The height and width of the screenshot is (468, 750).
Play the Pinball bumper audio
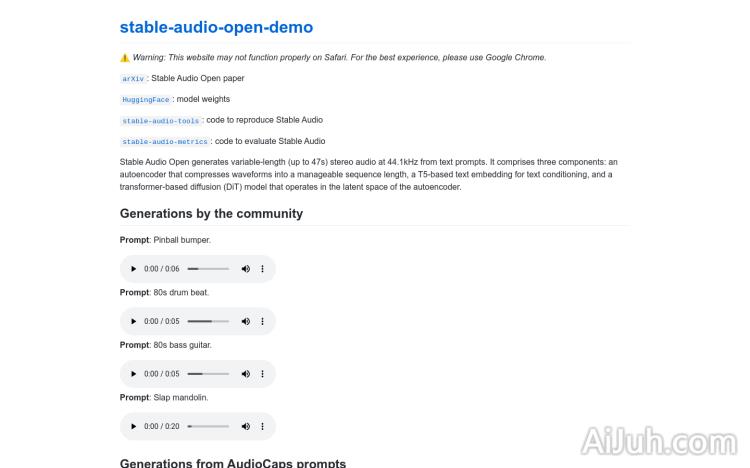pyautogui.click(x=133, y=269)
